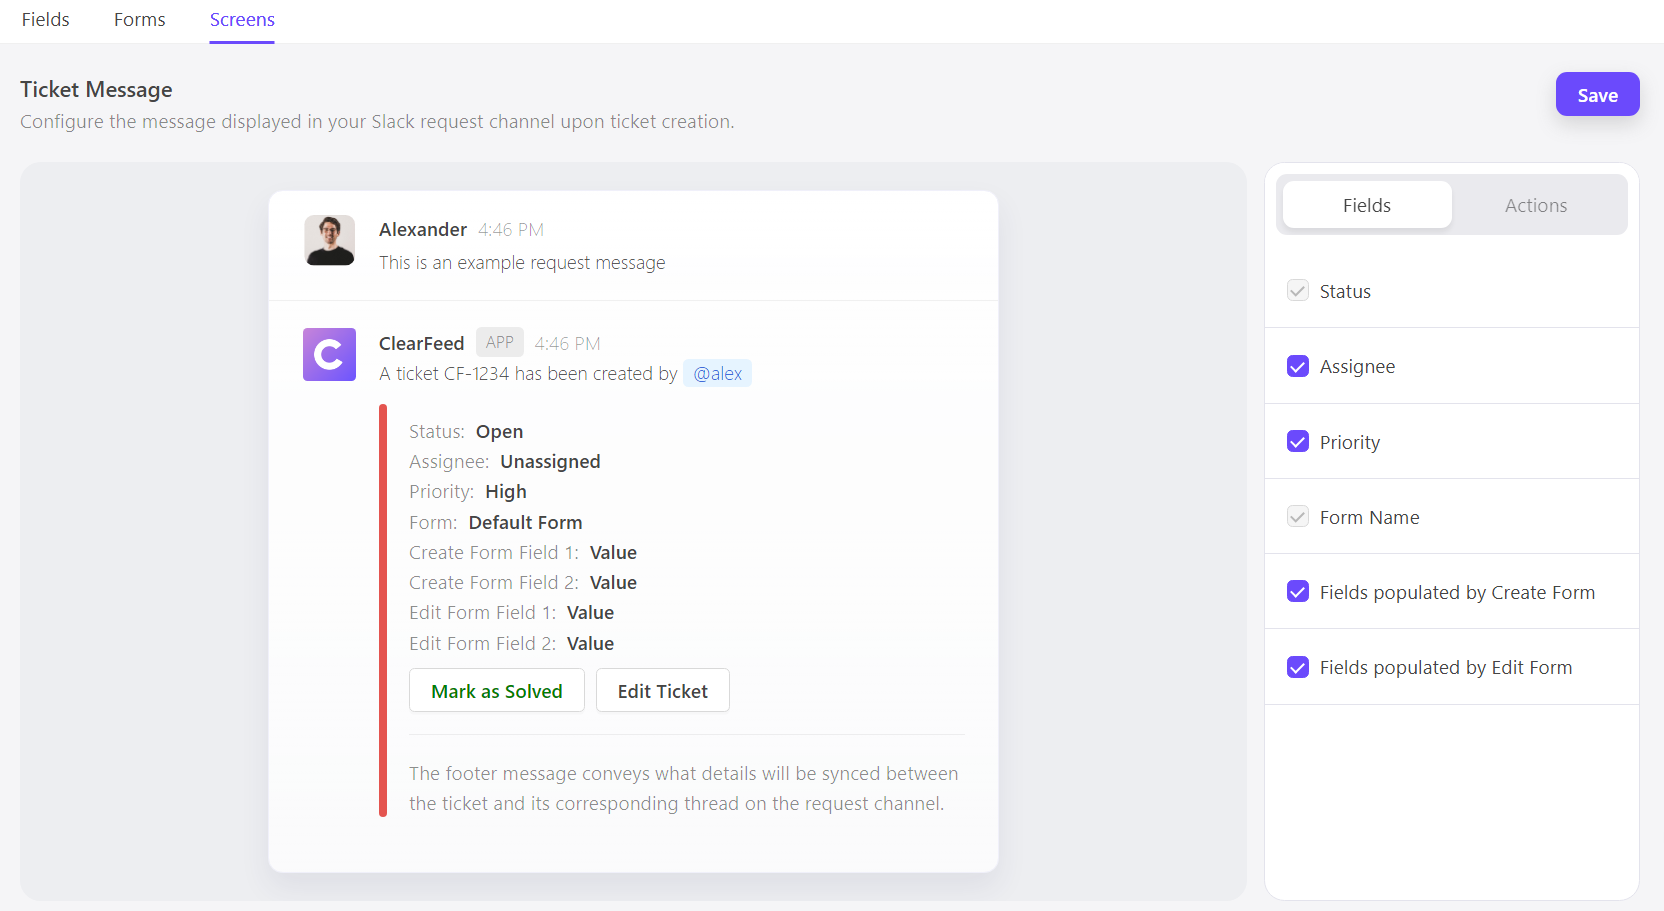Toggle the Priority field checkbox
1664x911 pixels.
click(x=1298, y=442)
